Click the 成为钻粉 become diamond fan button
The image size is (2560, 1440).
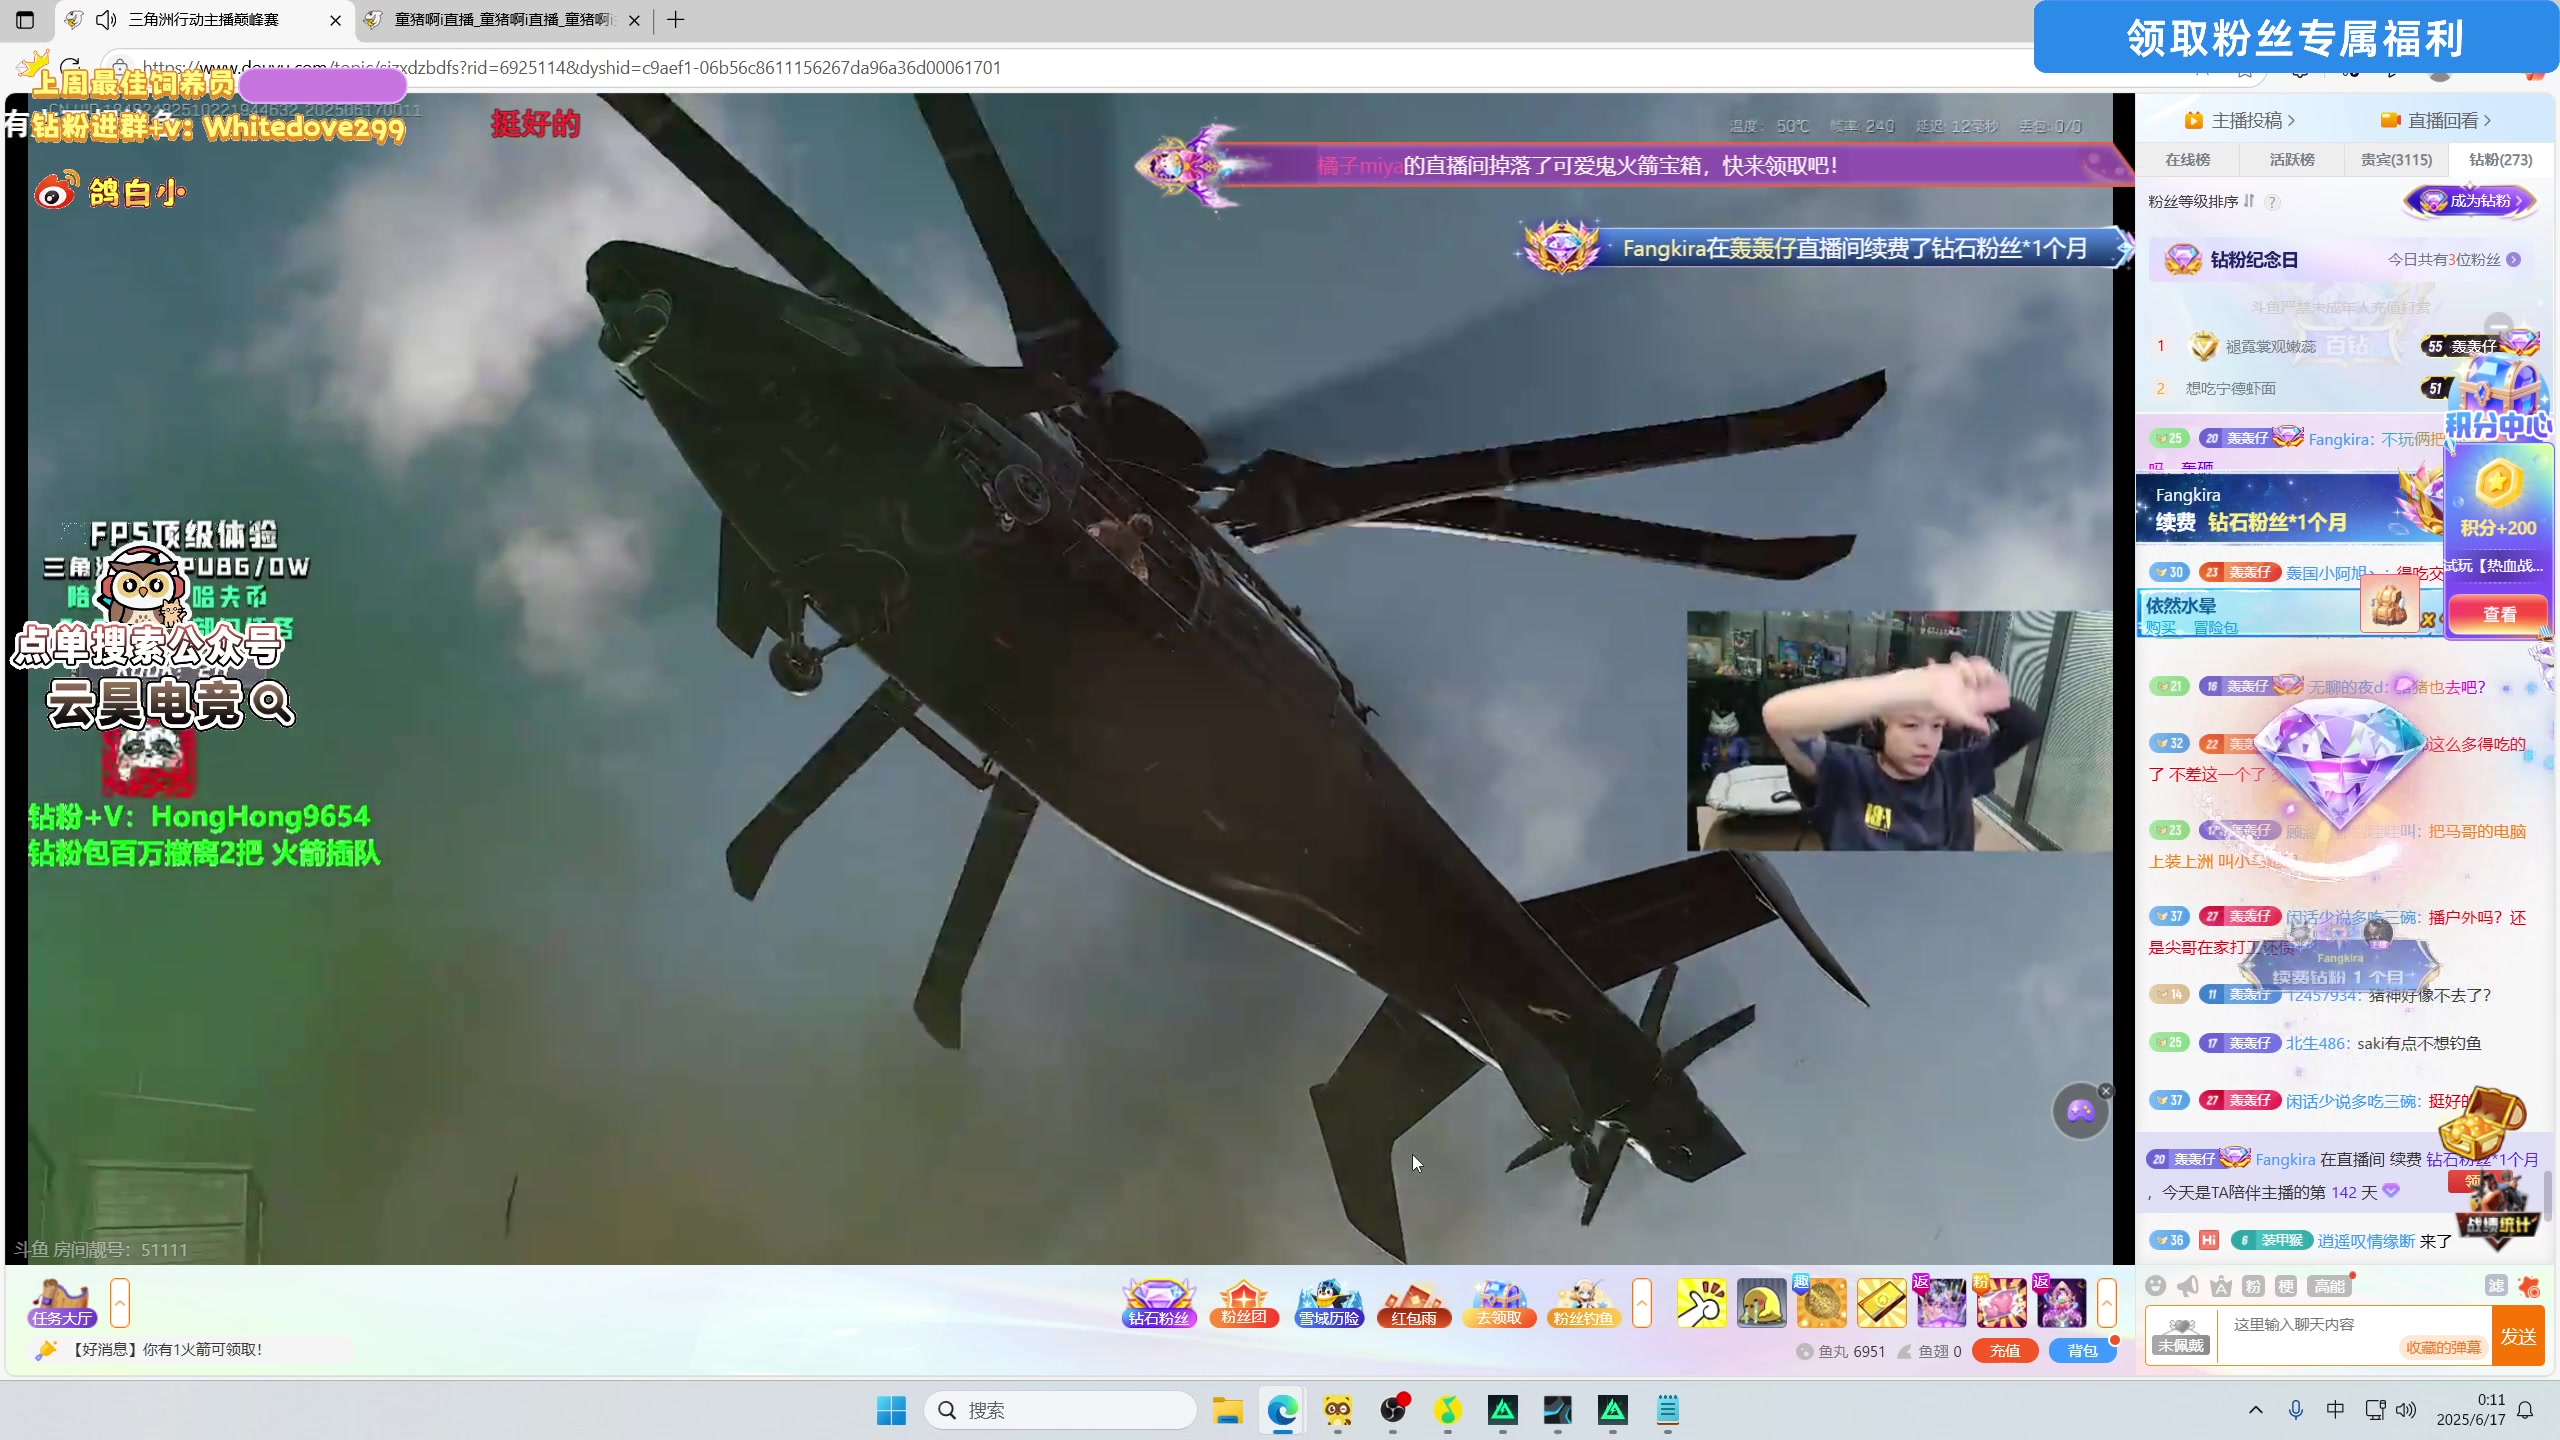(2470, 201)
